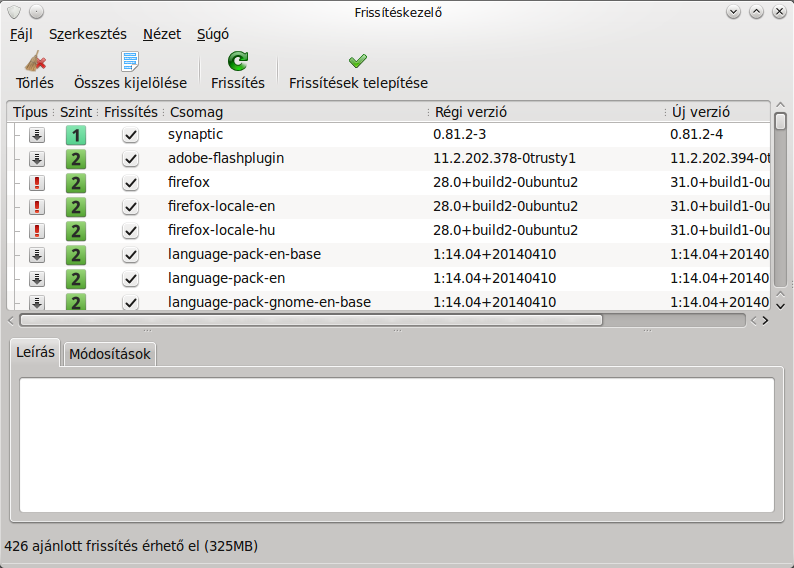The height and width of the screenshot is (568, 794).
Task: Toggle the firefox-locale-hu update checkbox
Action: click(131, 231)
